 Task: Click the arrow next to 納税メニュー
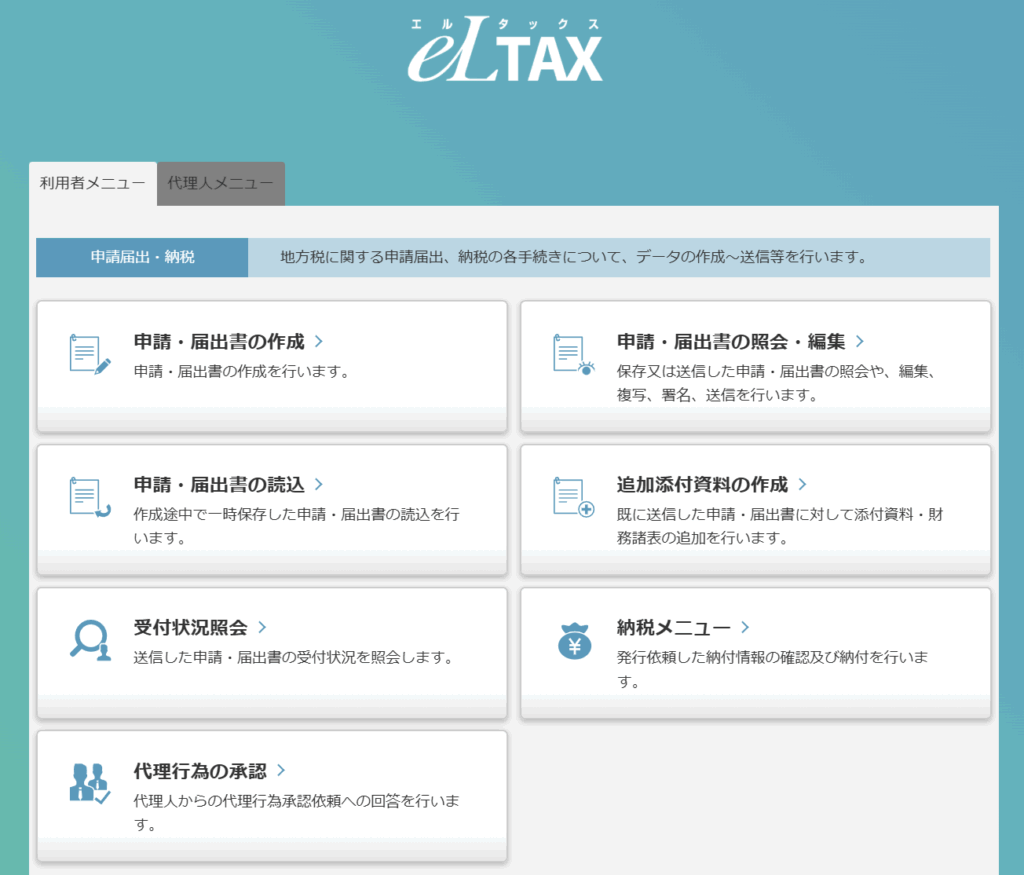coord(745,627)
